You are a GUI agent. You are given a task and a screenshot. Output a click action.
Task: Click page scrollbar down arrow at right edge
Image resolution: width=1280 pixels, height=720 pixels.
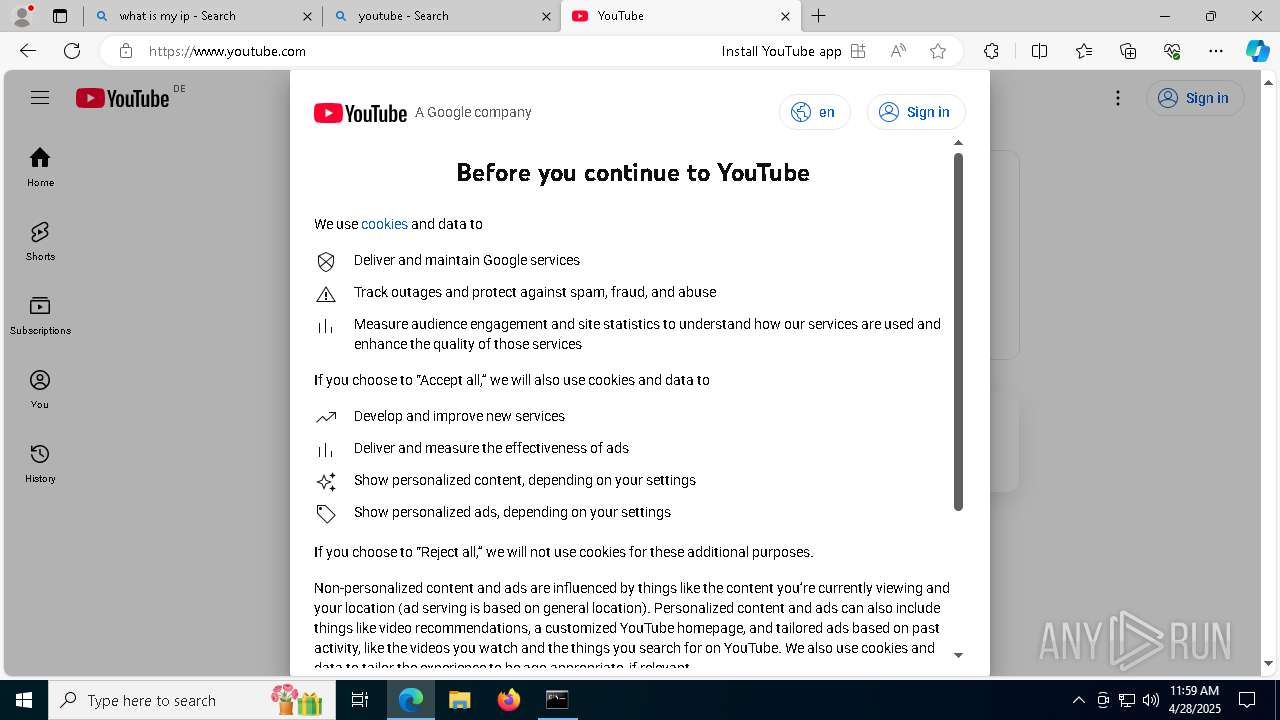1270,663
